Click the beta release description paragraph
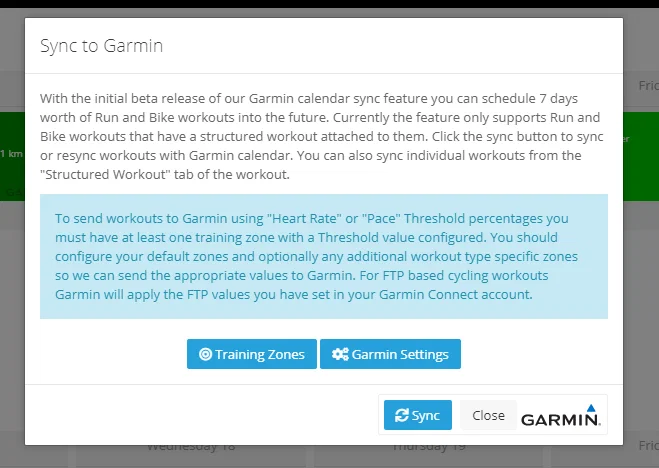The image size is (659, 468). pyautogui.click(x=322, y=136)
